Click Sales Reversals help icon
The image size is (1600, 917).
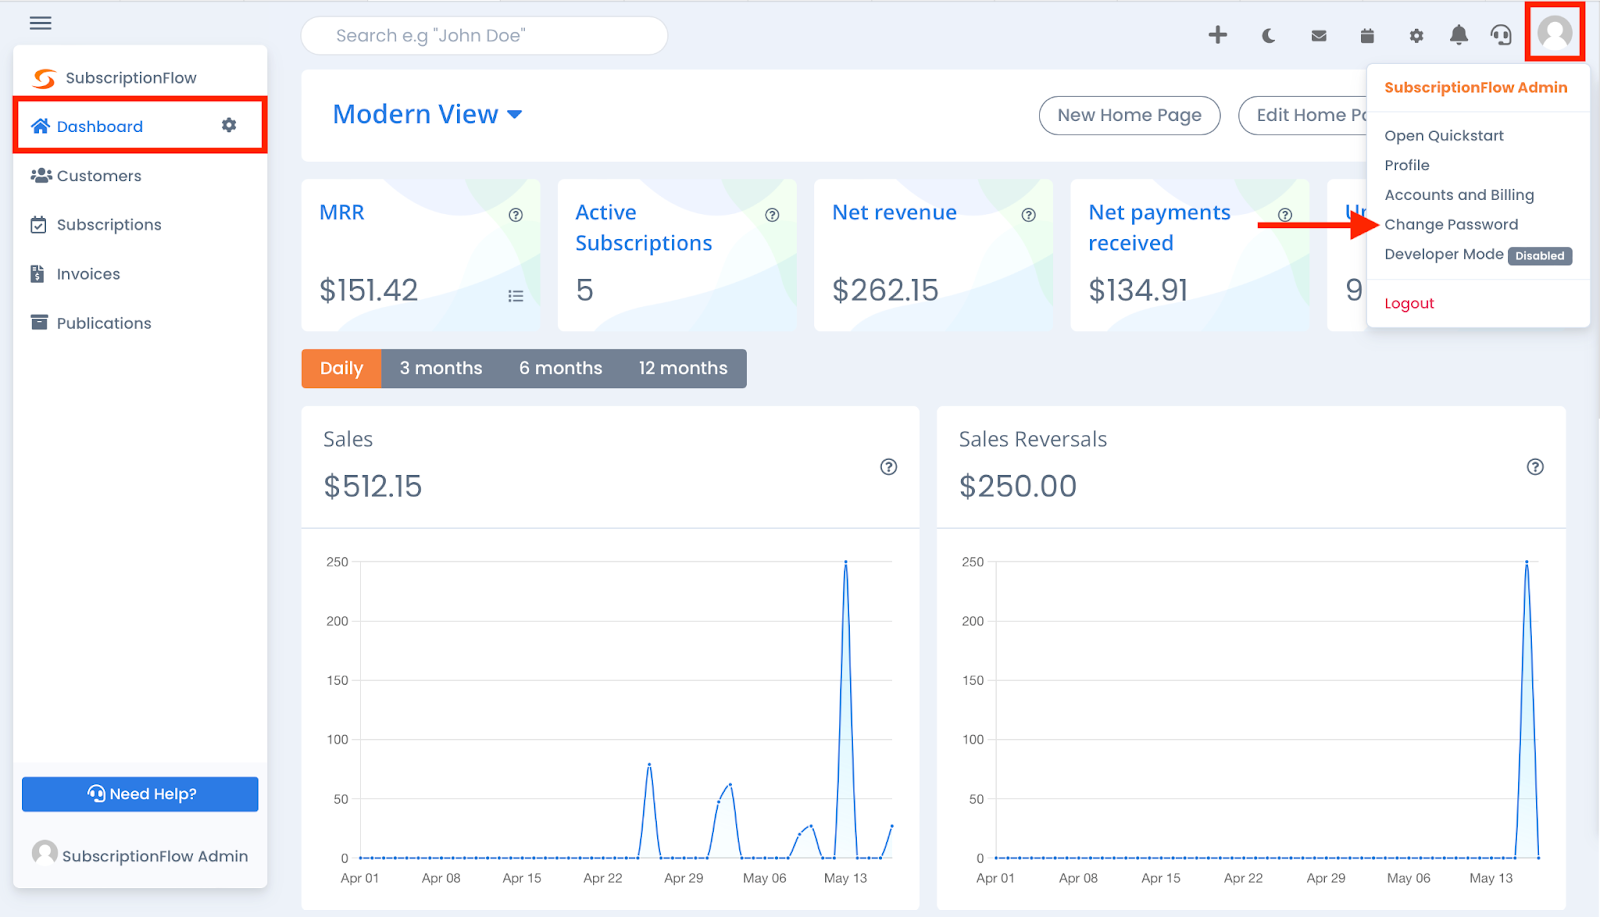(1535, 467)
